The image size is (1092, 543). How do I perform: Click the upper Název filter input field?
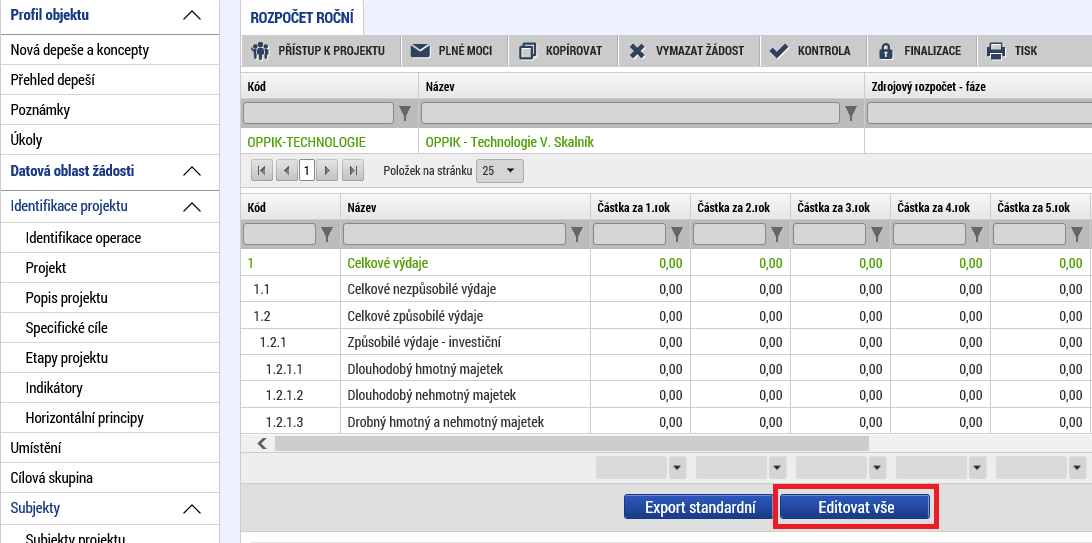click(x=630, y=113)
